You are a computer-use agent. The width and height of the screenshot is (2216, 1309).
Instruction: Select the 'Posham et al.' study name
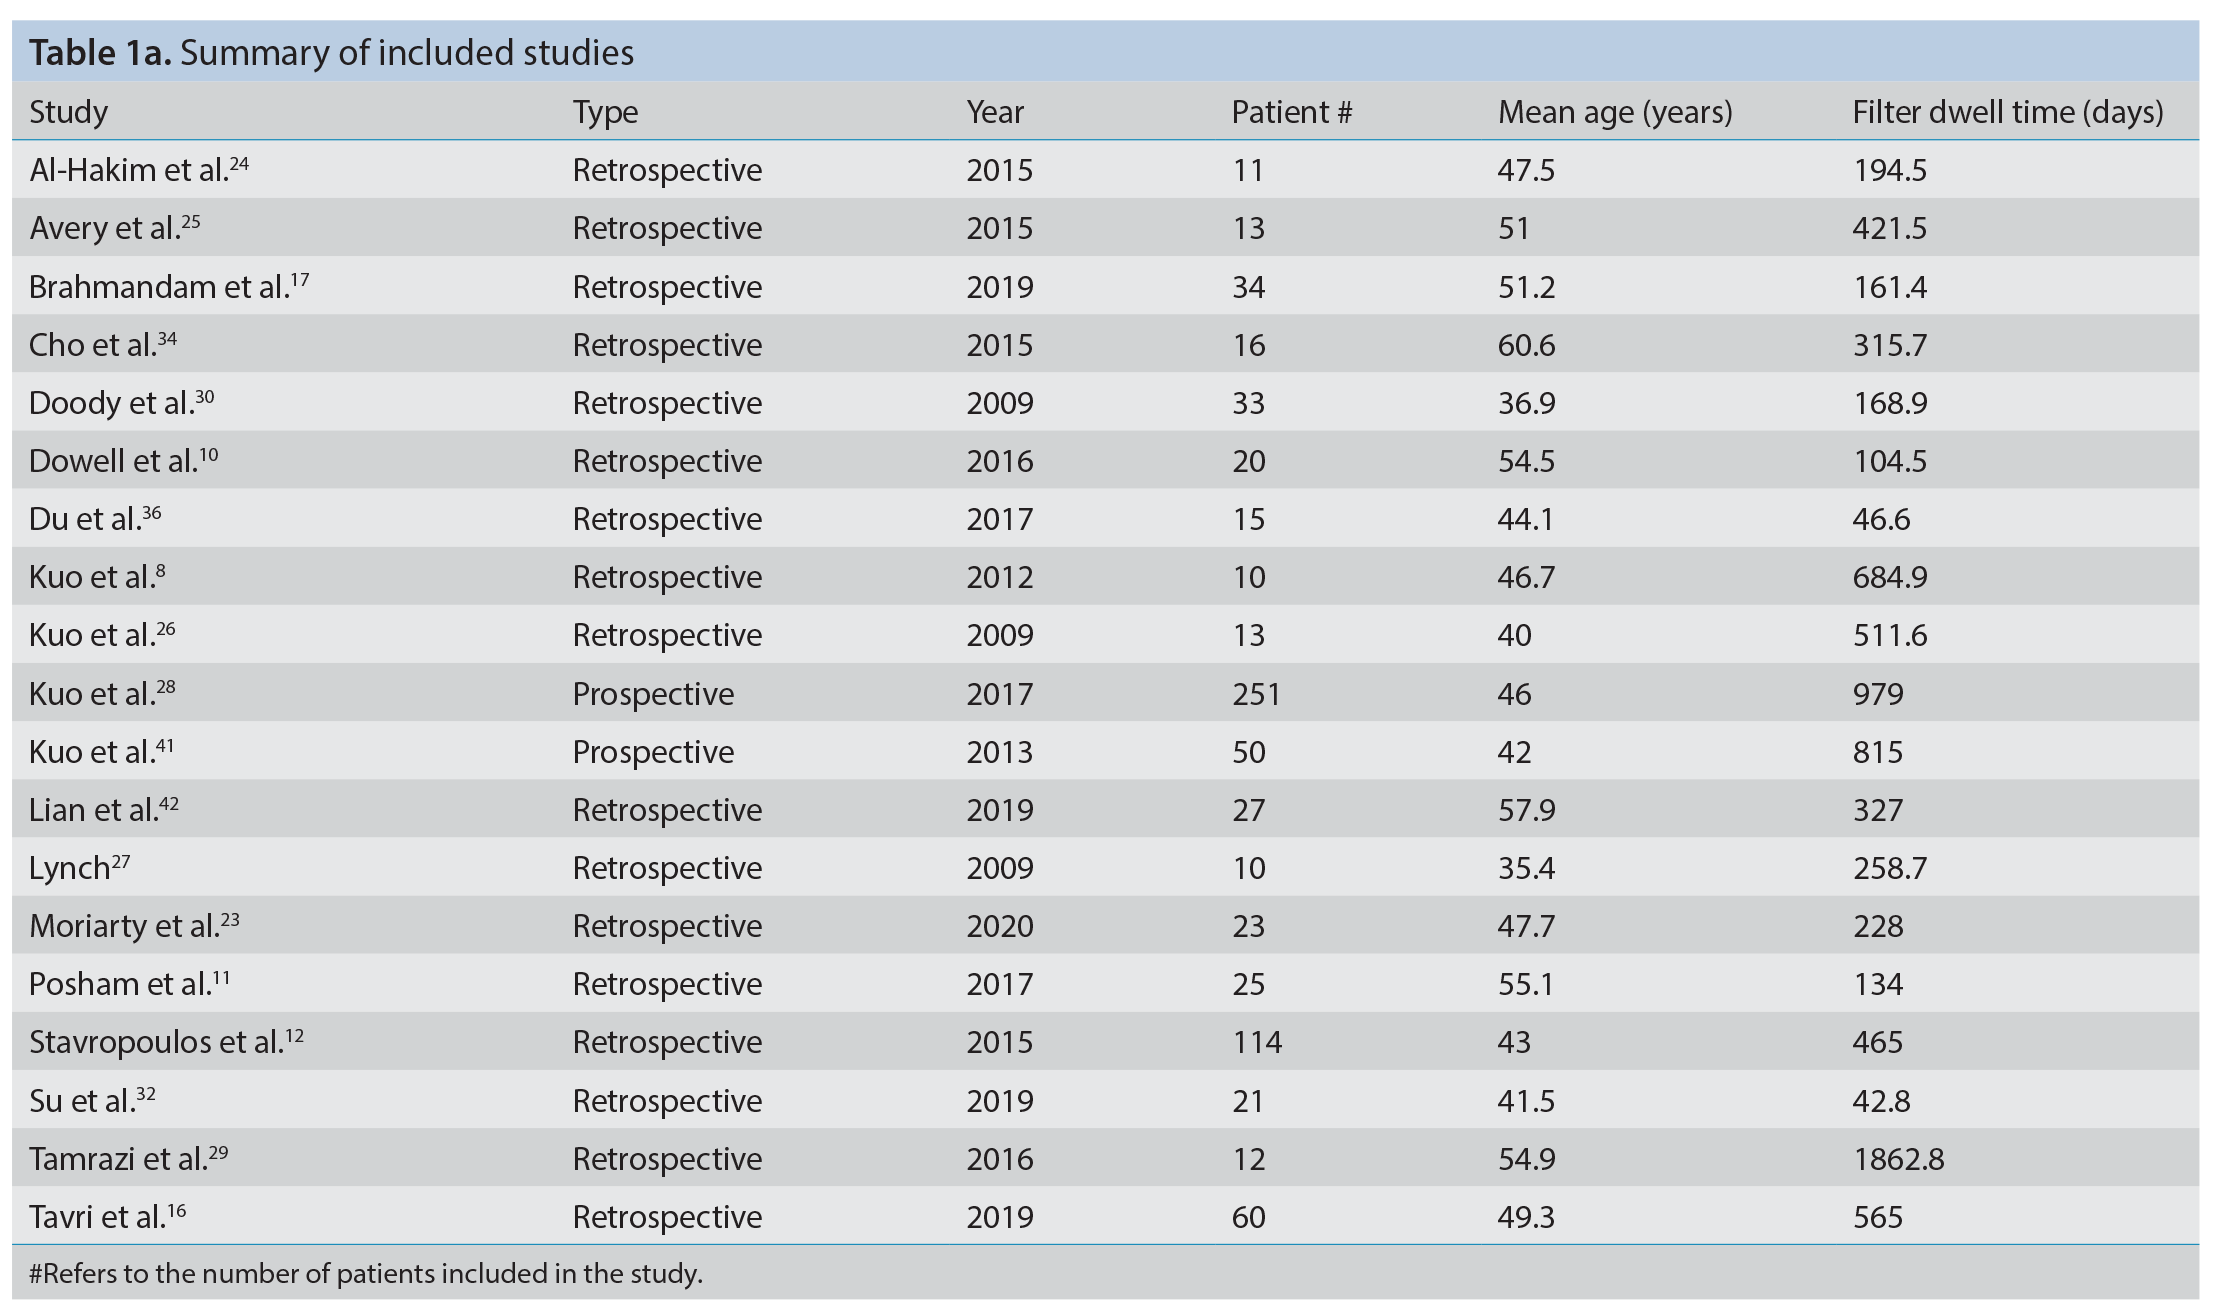tap(130, 983)
